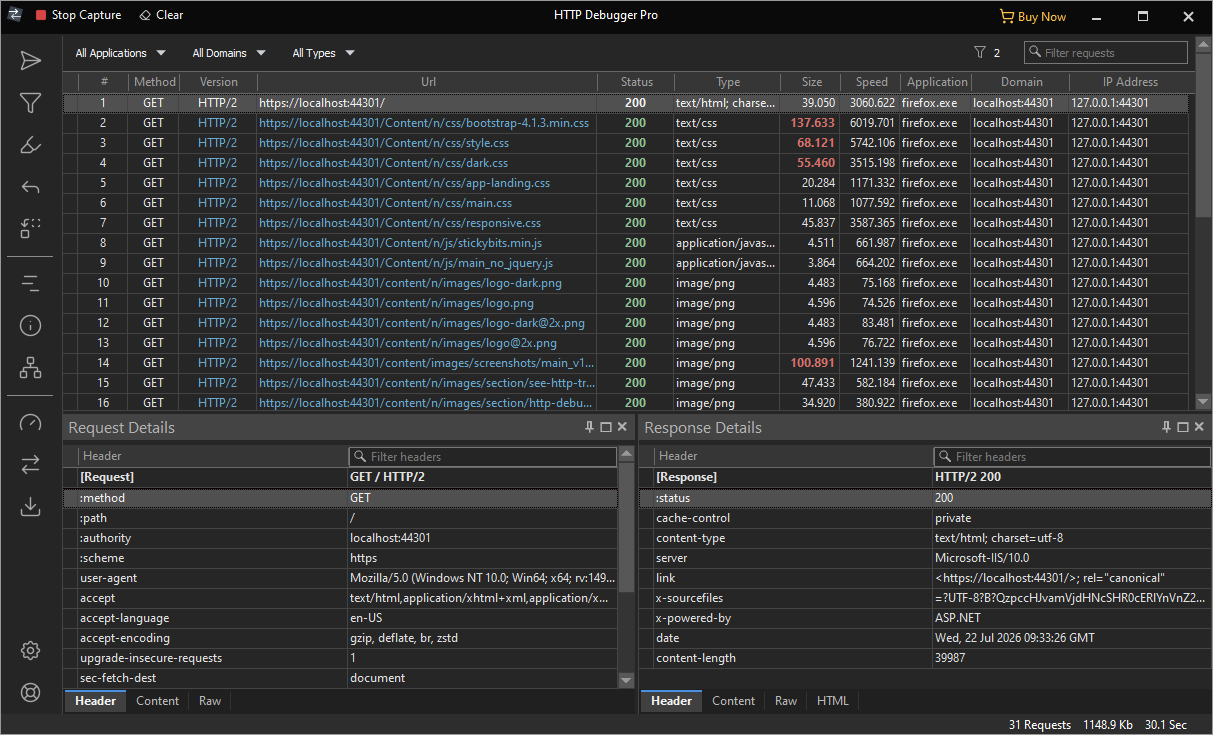Image resolution: width=1213 pixels, height=735 pixels.
Task: Select the dark.css request url
Action: coord(383,163)
